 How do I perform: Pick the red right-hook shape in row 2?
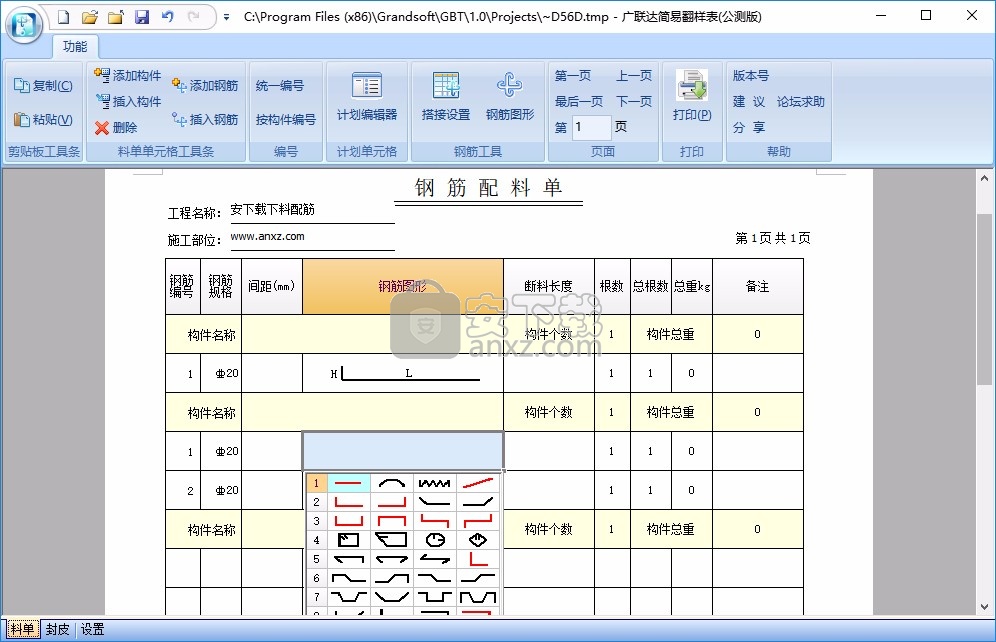(391, 502)
